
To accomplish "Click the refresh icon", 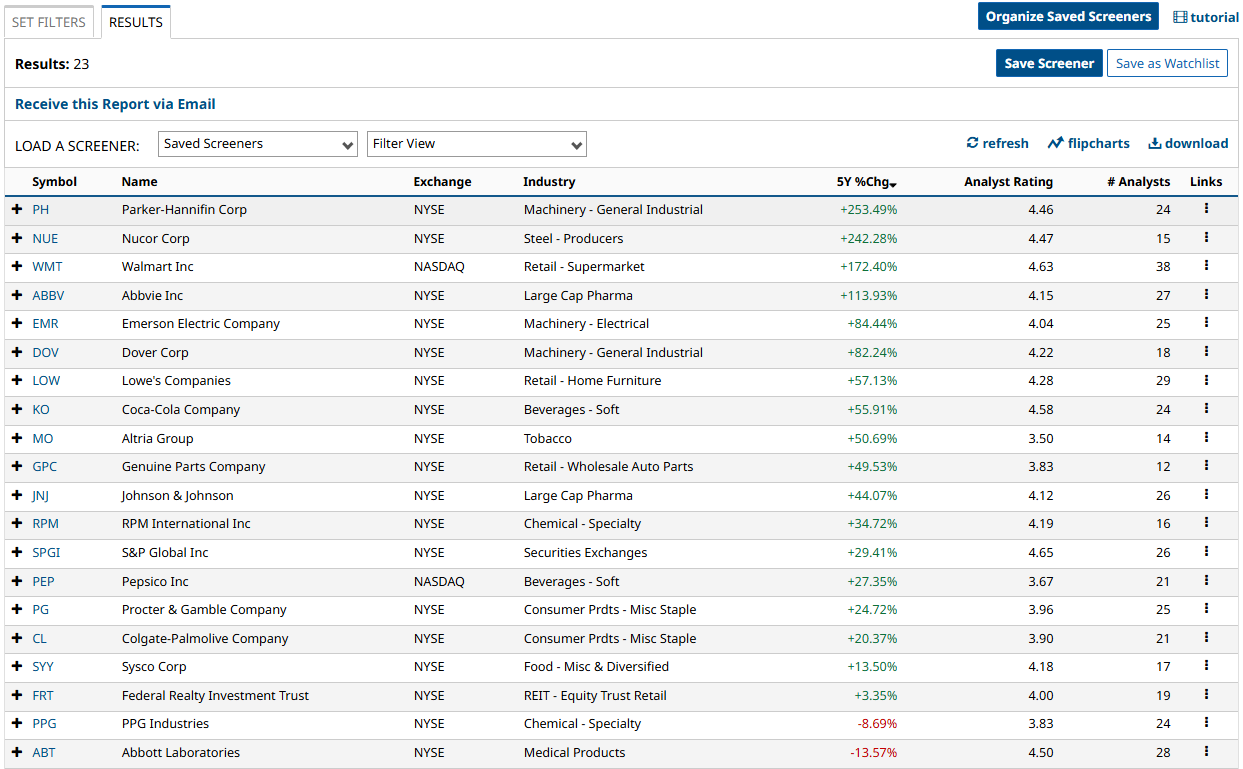I will (972, 143).
